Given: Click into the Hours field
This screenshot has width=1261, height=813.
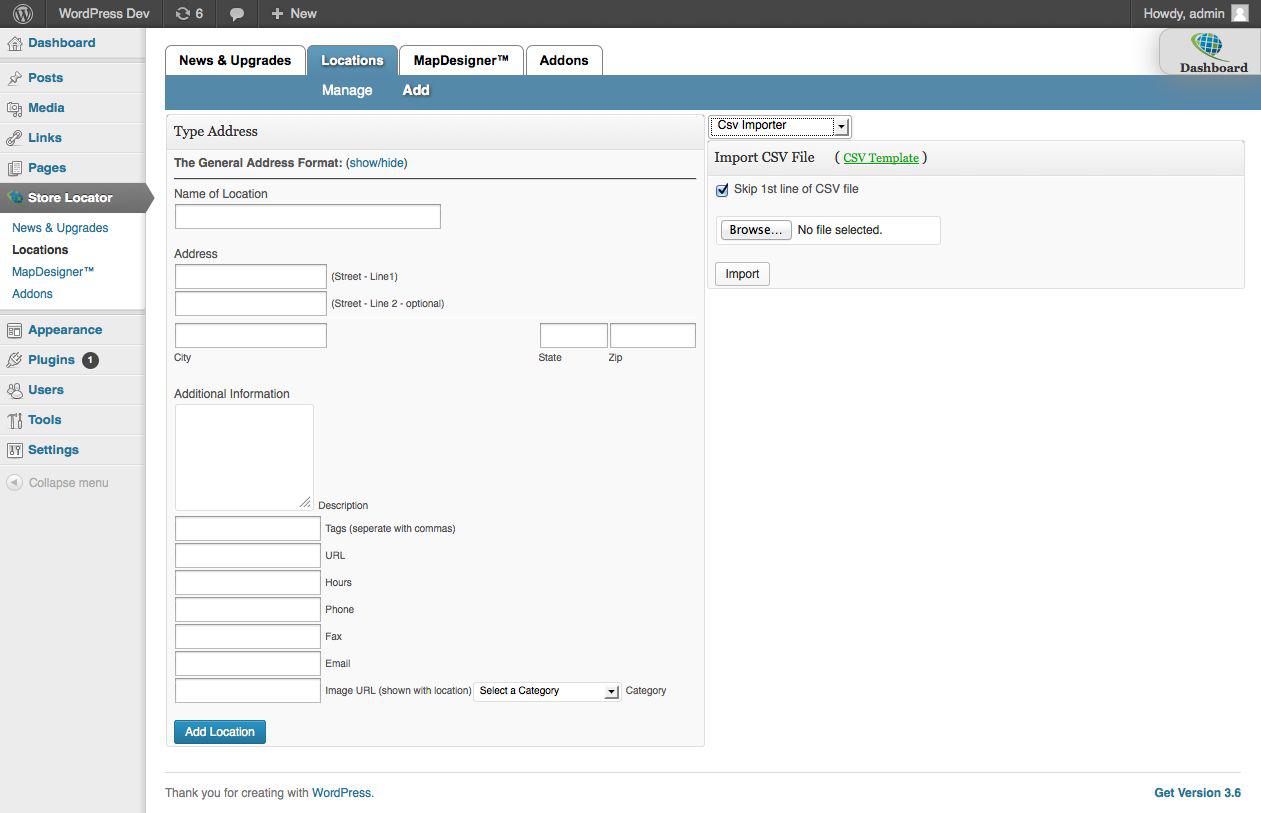Looking at the screenshot, I should [248, 583].
